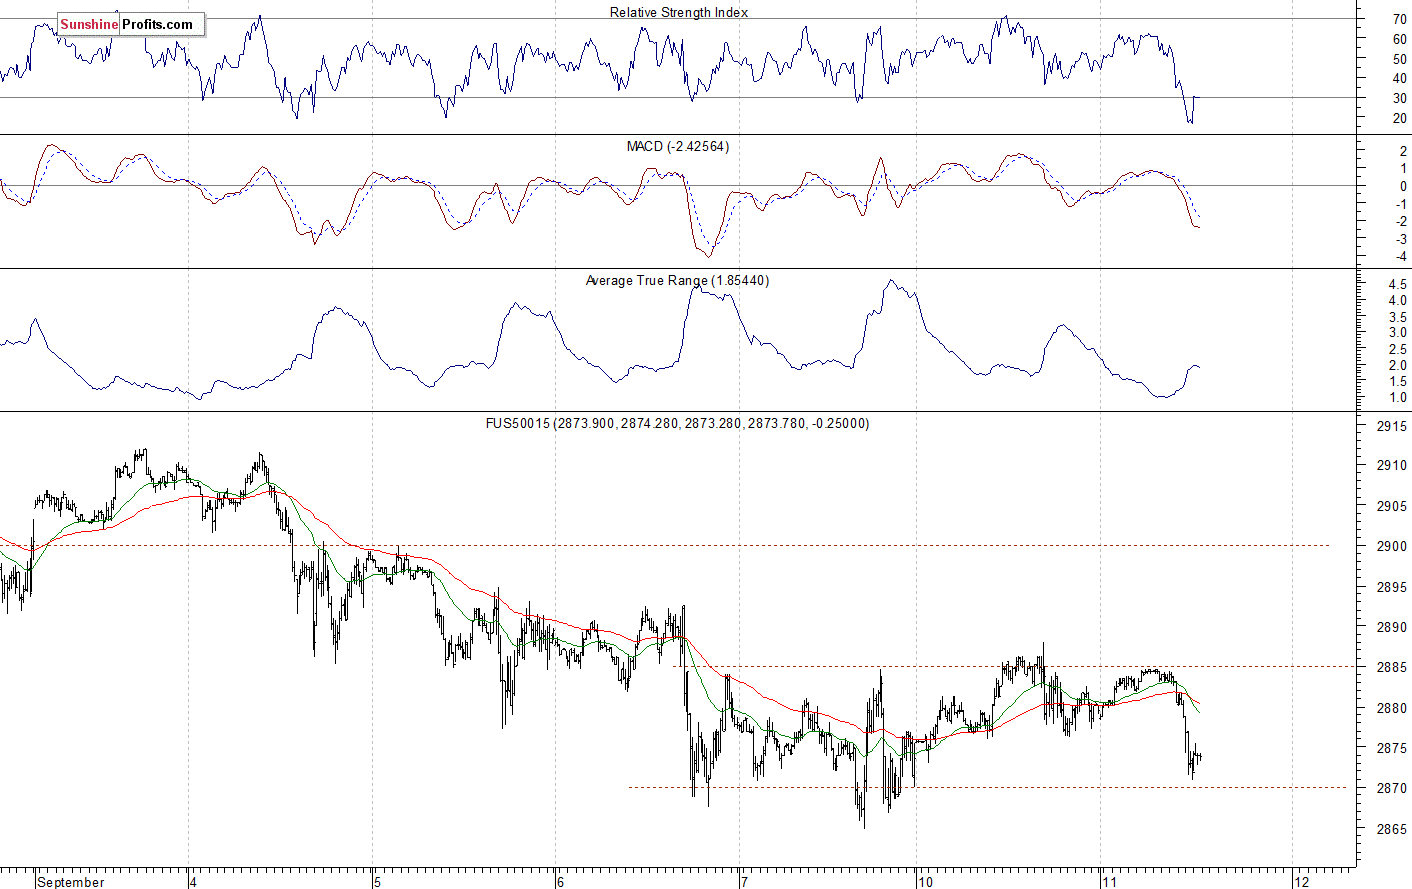
Task: Click the RSI axis value 70
Action: click(x=1400, y=19)
